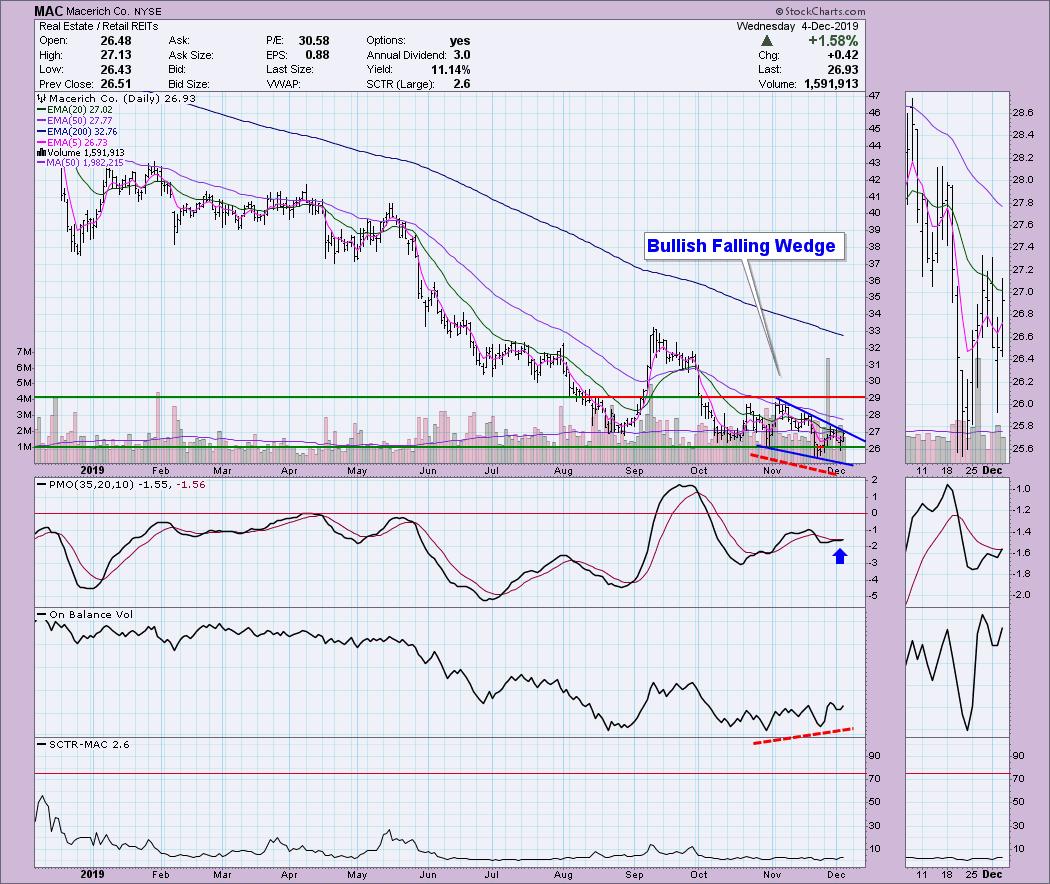Click the EMA(50) 27.77 legend entry
The image size is (1050, 884).
click(75, 121)
